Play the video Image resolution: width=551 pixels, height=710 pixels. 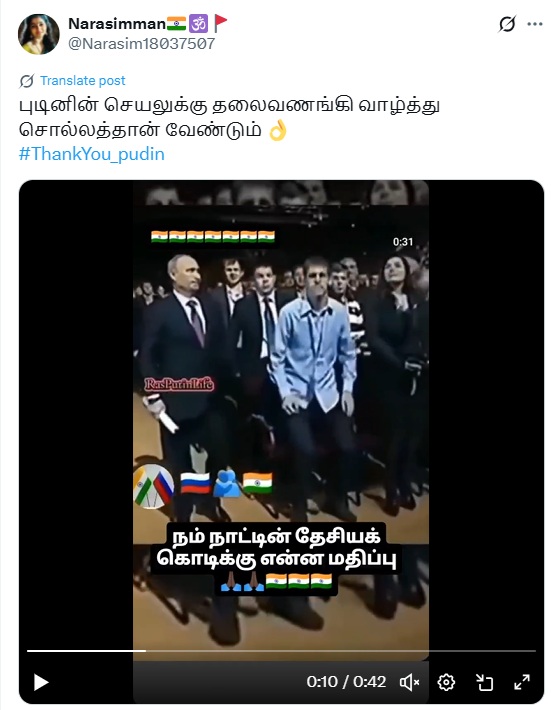click(41, 682)
